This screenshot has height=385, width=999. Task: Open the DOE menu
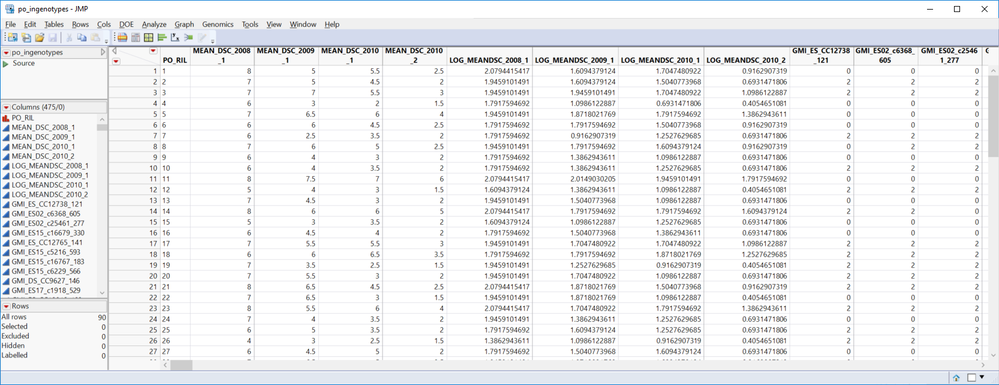click(x=126, y=24)
